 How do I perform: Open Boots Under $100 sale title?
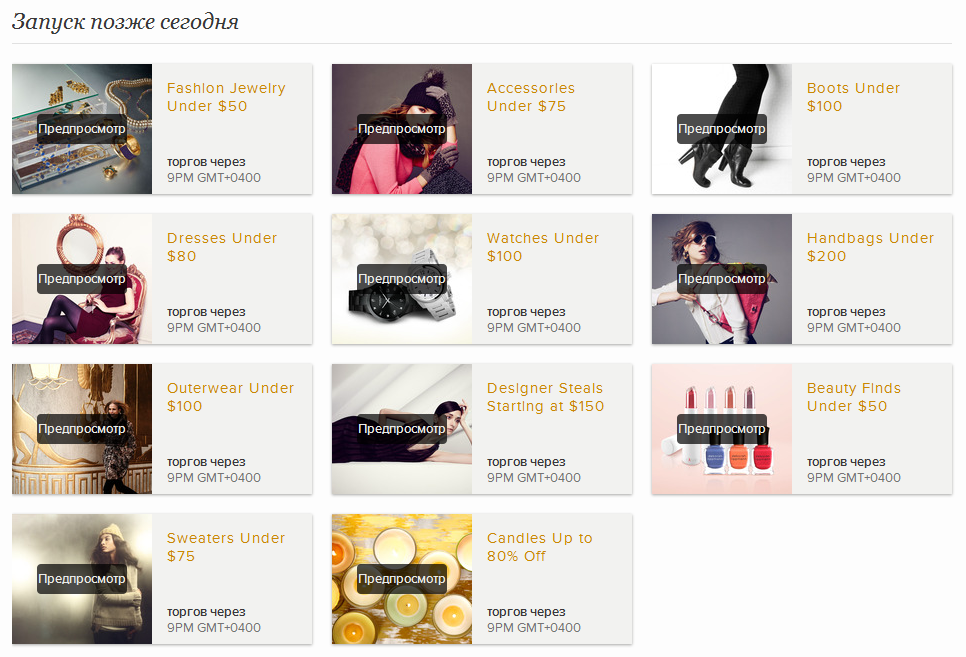(853, 97)
